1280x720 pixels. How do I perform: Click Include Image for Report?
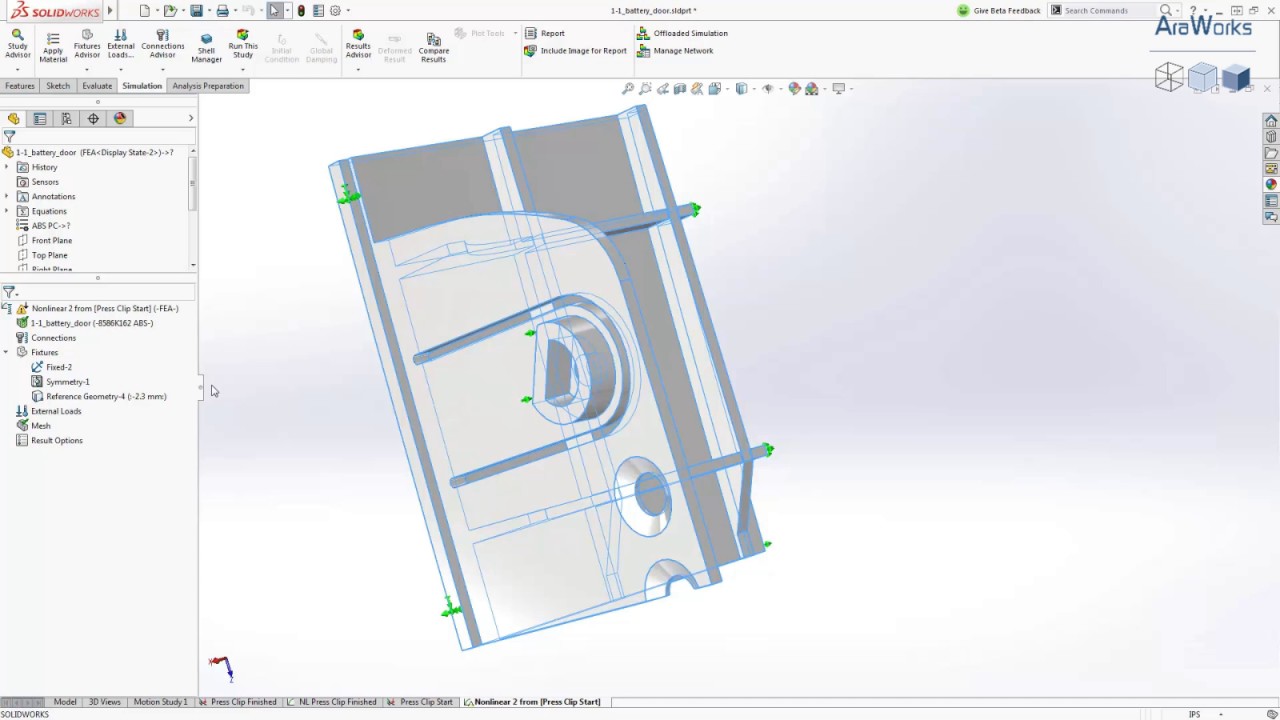576,51
